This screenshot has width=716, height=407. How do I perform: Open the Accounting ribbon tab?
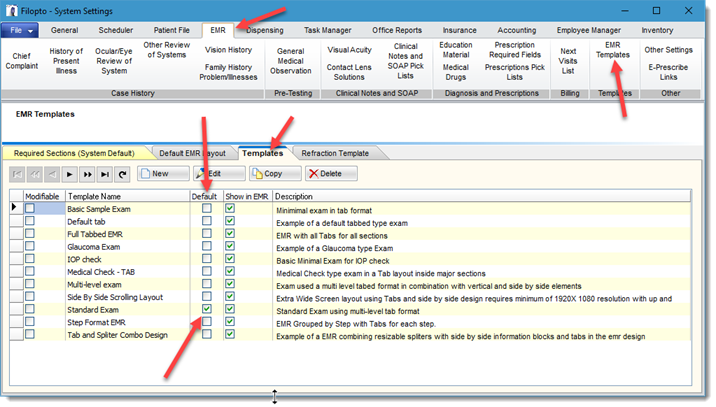tap(516, 30)
